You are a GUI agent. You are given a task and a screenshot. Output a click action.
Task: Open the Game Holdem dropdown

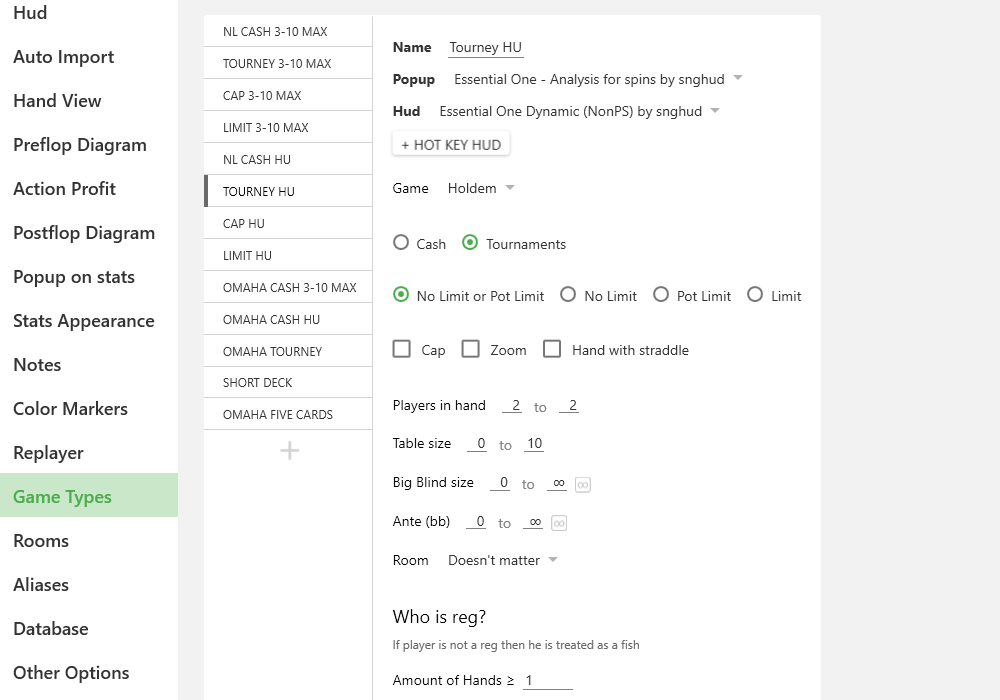tap(481, 188)
